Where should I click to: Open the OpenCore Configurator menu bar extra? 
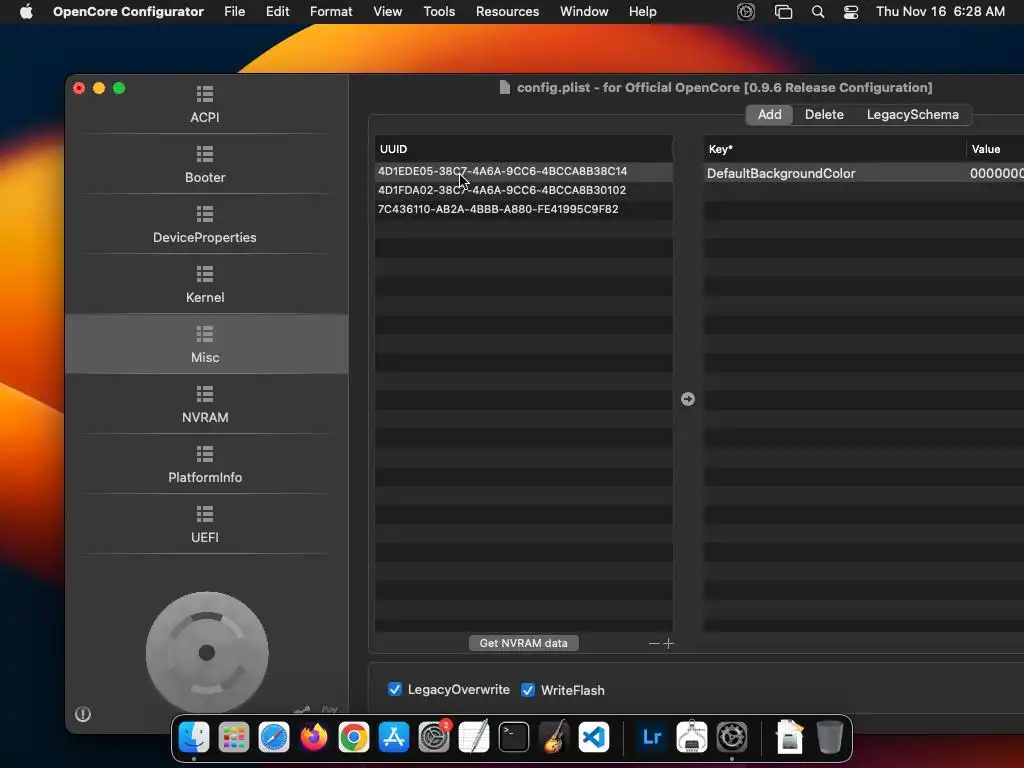(x=746, y=12)
